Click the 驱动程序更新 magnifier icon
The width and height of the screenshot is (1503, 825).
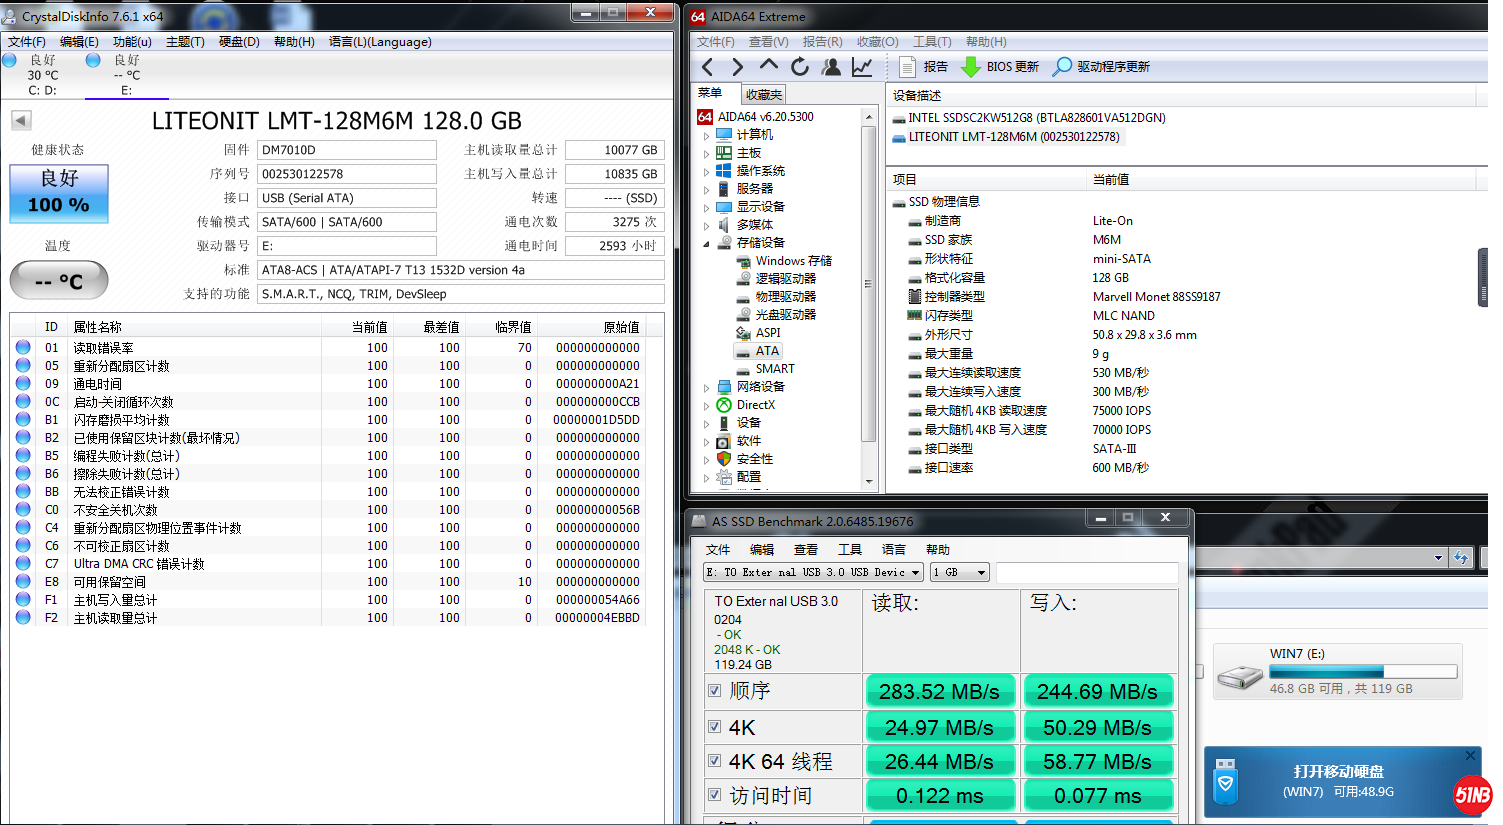point(1062,67)
